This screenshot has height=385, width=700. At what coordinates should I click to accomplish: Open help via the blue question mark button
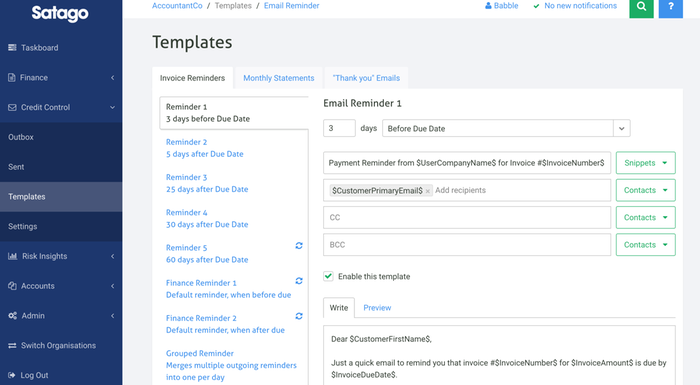coord(671,7)
